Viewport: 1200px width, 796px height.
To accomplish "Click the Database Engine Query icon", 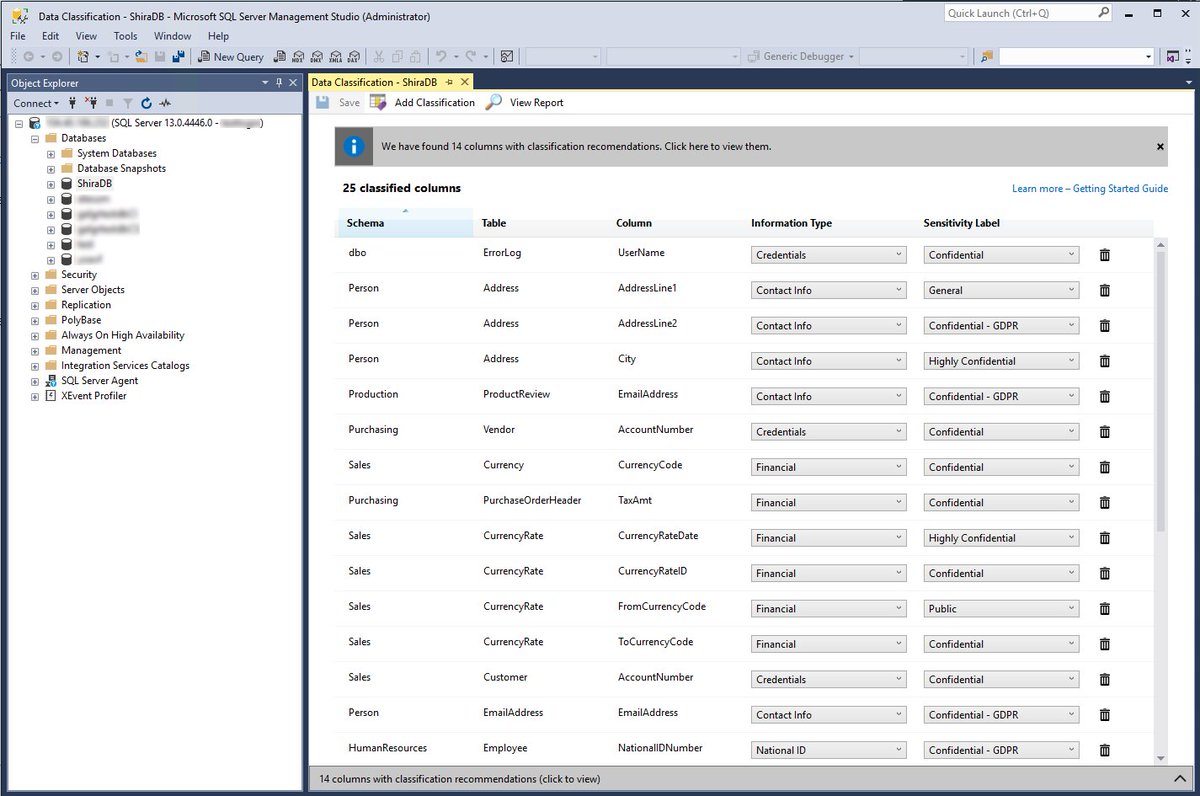I will coord(281,57).
